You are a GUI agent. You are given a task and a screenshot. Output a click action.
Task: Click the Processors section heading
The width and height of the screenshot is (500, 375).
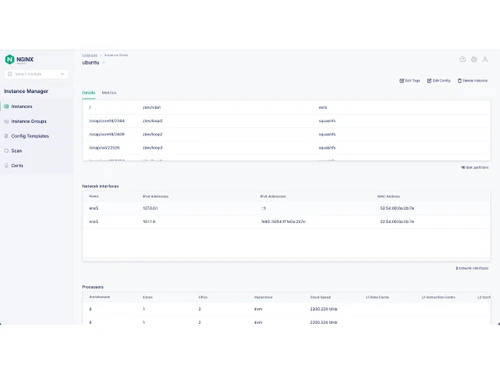(x=93, y=287)
